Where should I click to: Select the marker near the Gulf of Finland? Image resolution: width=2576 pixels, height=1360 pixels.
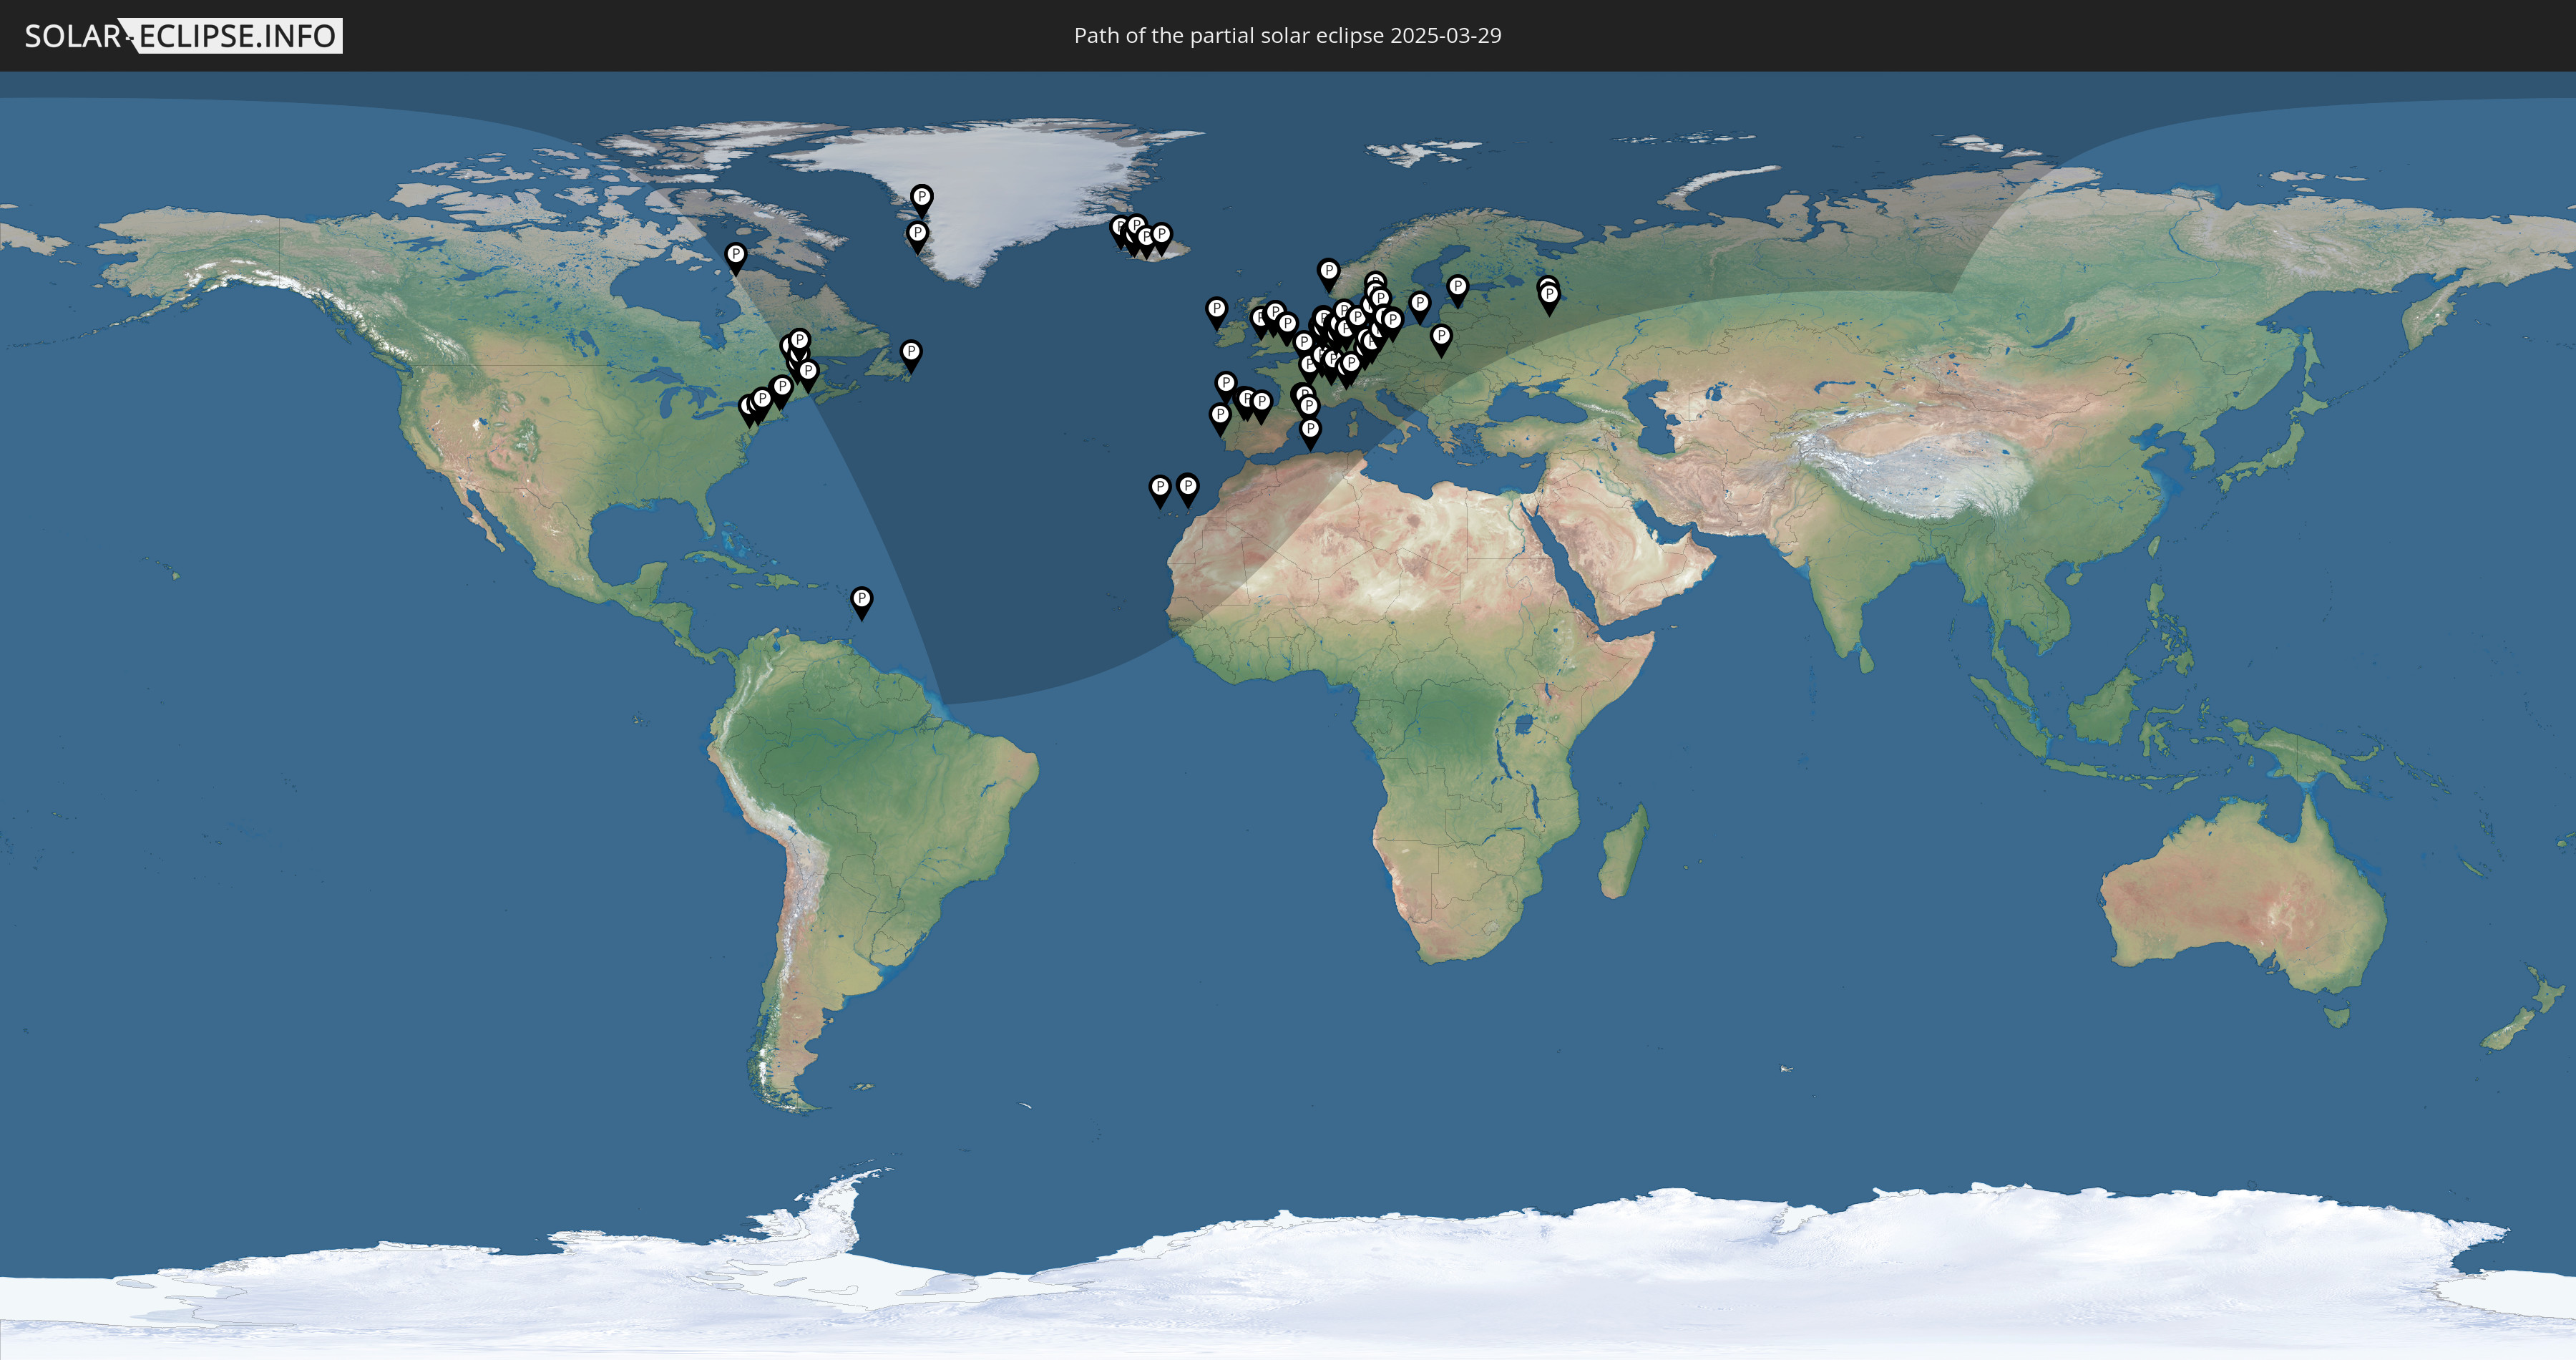click(1457, 288)
